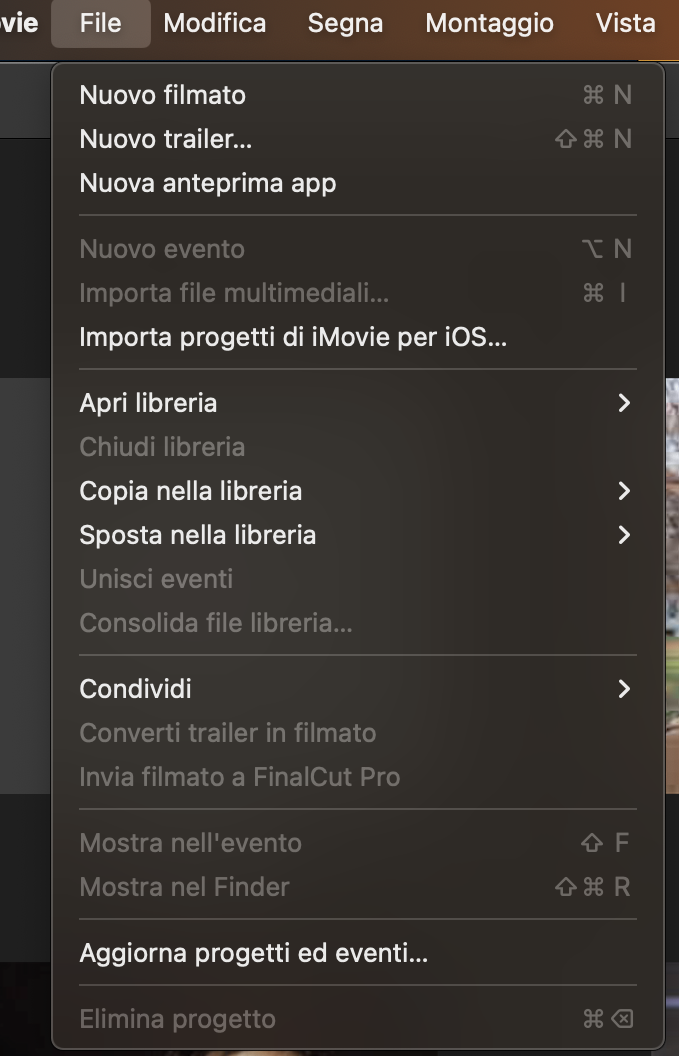Expand the Apri libreria submenu chevron
679x1056 pixels.
tap(624, 403)
